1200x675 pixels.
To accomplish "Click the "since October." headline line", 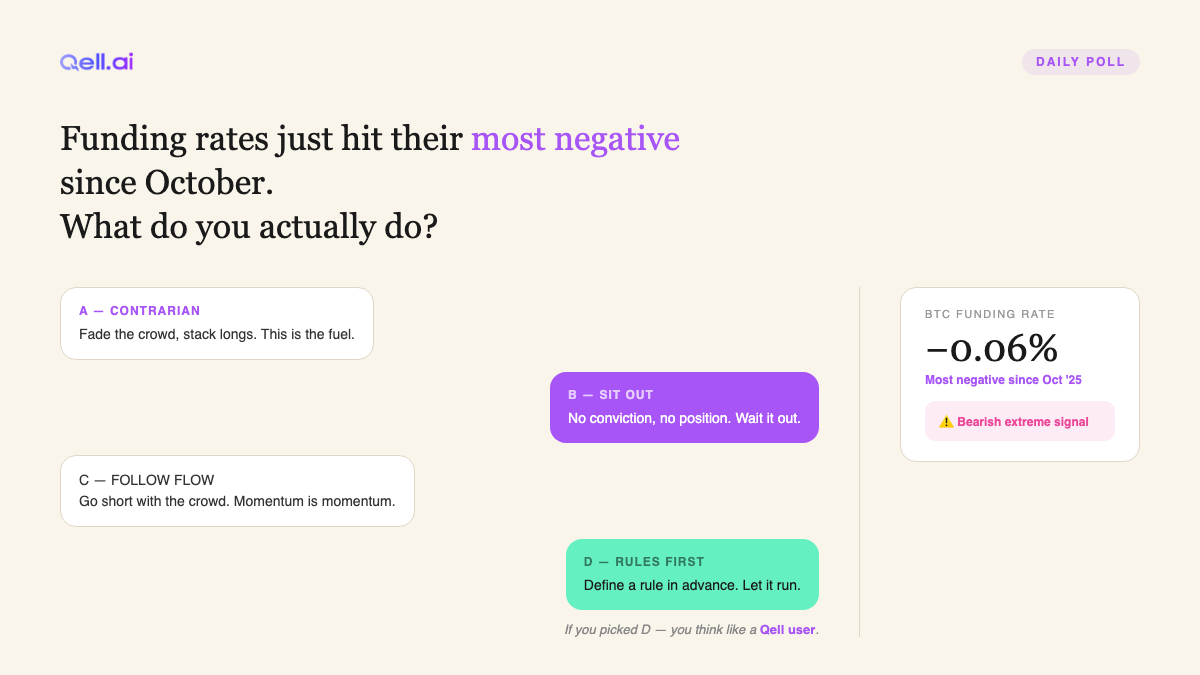I will click(x=167, y=182).
